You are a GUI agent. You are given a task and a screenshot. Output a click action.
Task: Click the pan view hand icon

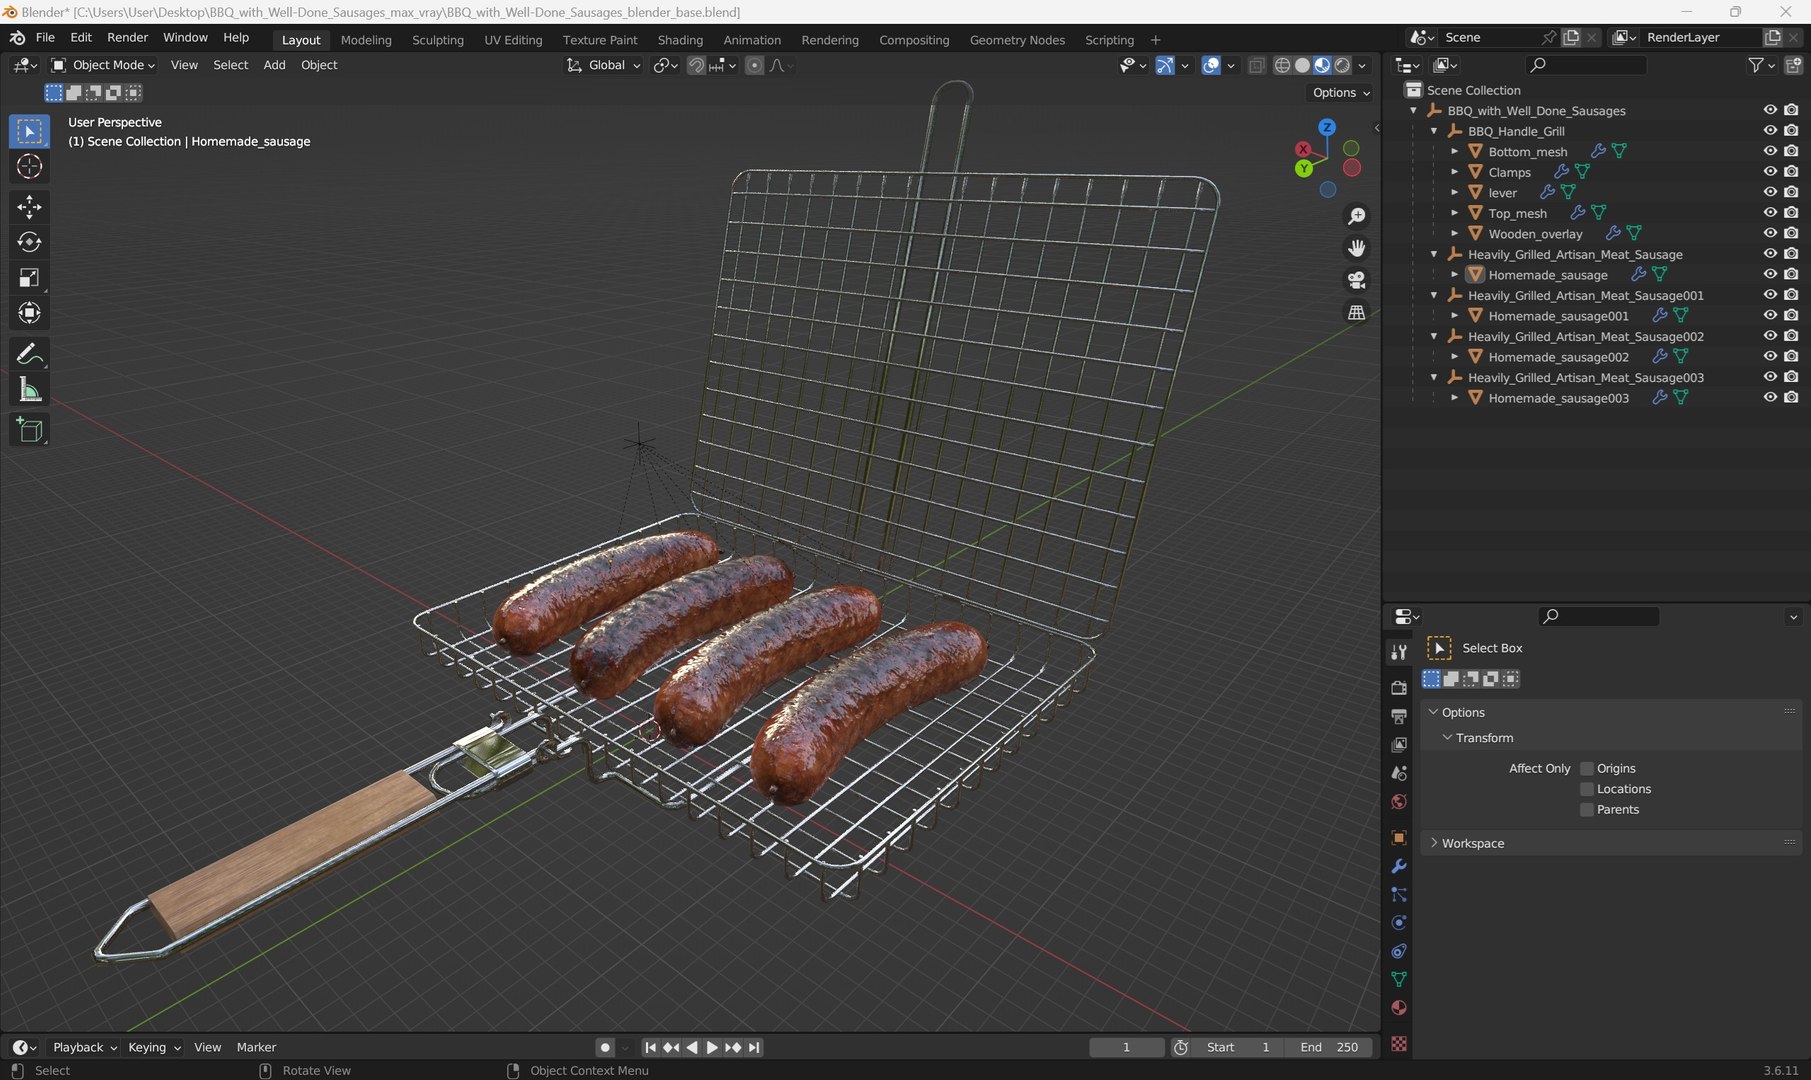pos(1356,248)
